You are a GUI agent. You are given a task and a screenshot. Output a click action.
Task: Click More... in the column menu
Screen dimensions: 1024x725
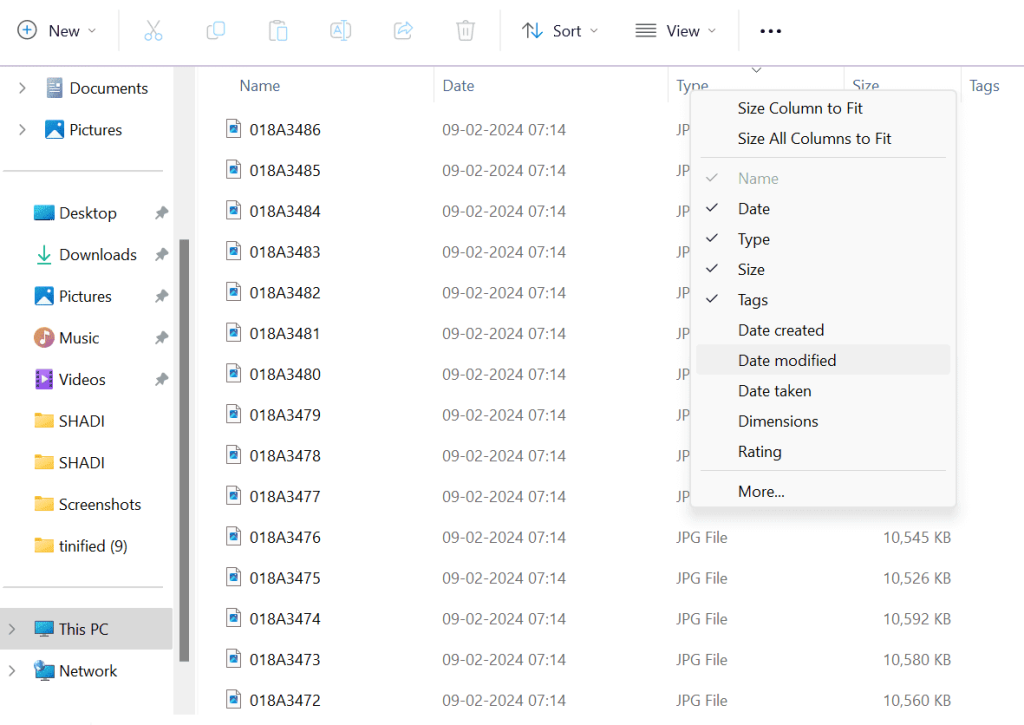pos(763,491)
